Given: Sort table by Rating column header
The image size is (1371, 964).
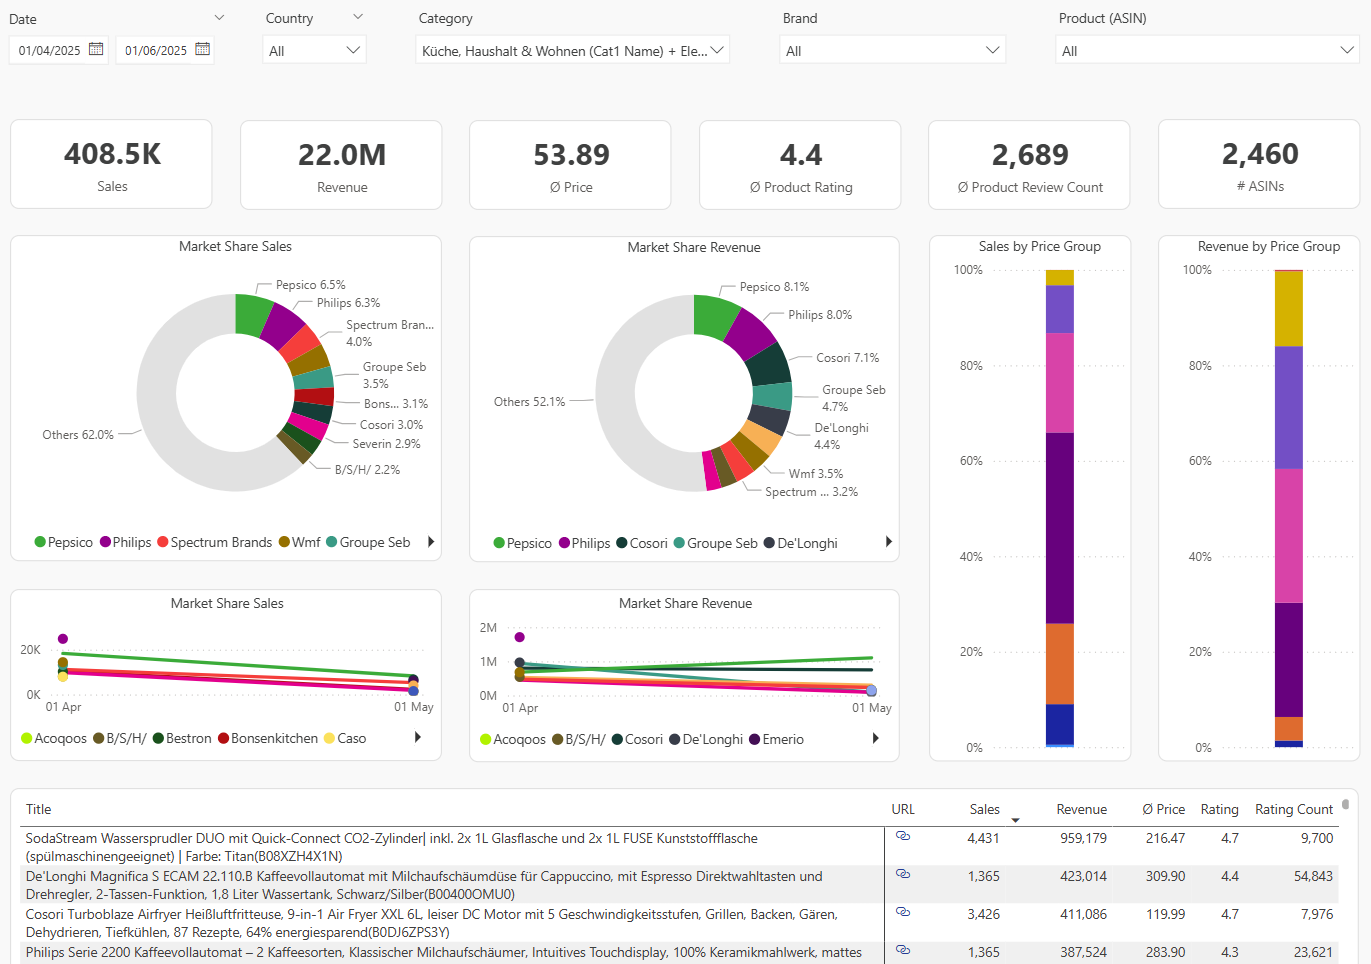Looking at the screenshot, I should coord(1219,809).
